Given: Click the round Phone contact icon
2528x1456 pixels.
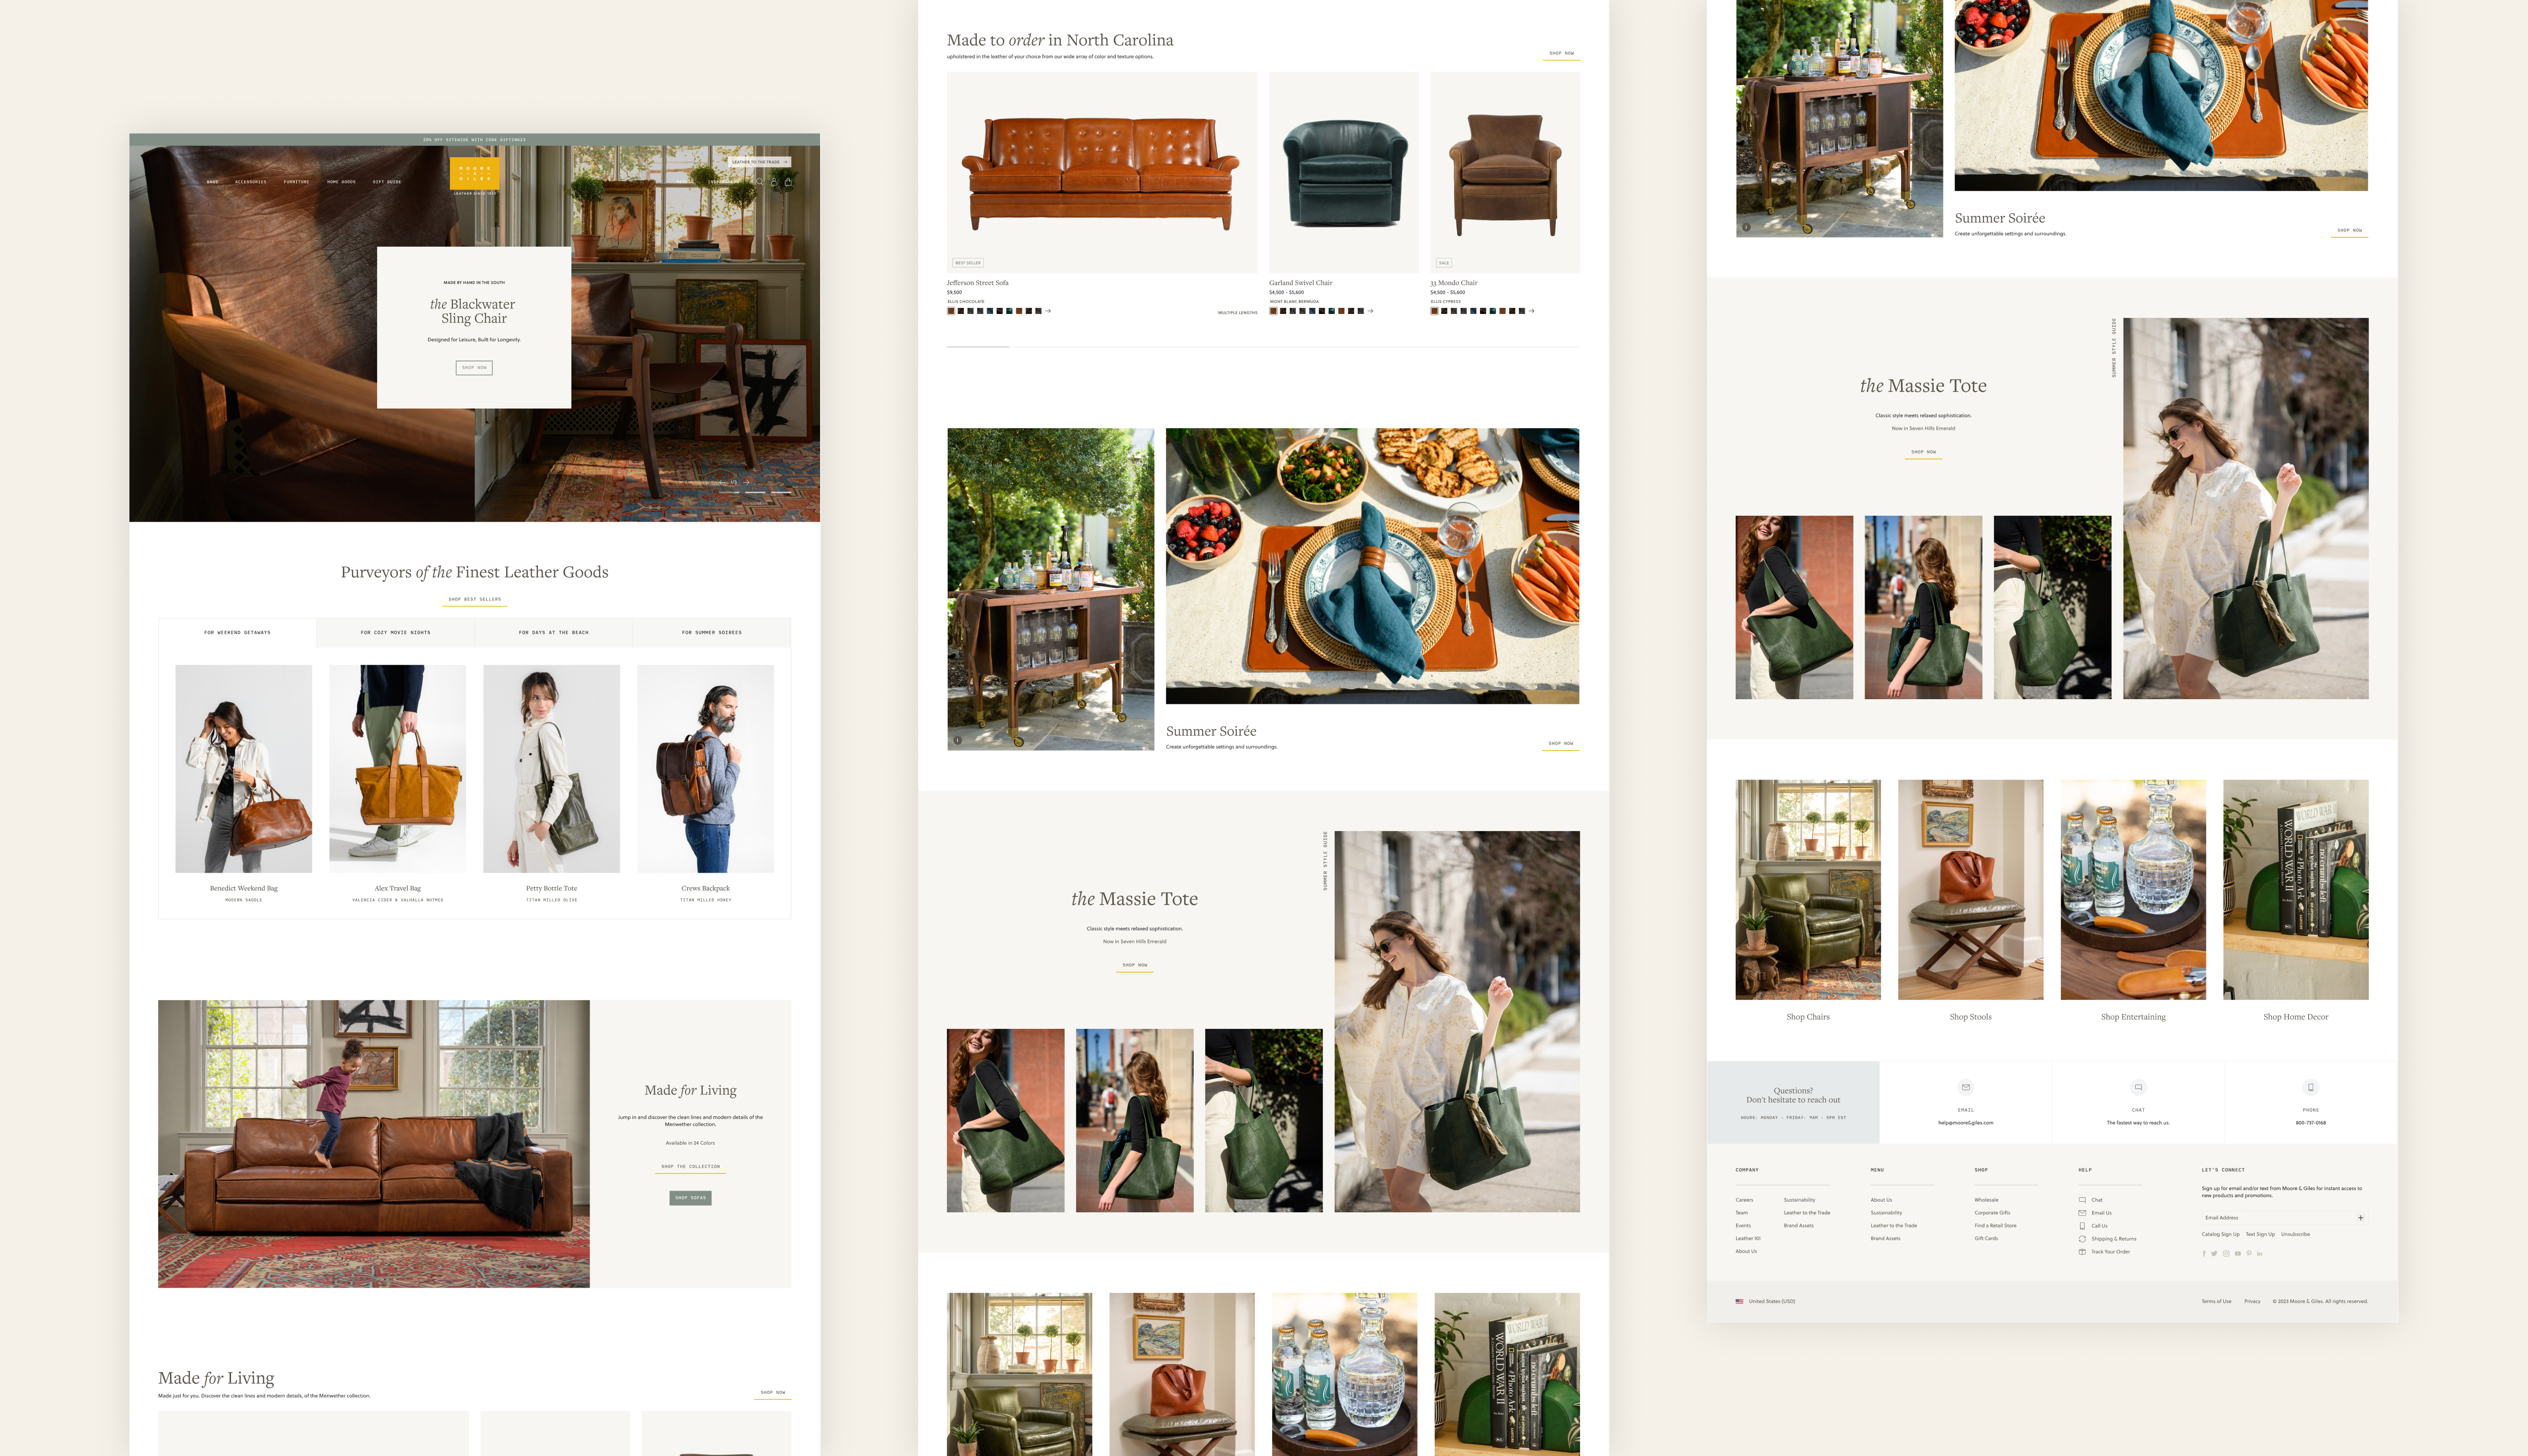Looking at the screenshot, I should [2310, 1087].
